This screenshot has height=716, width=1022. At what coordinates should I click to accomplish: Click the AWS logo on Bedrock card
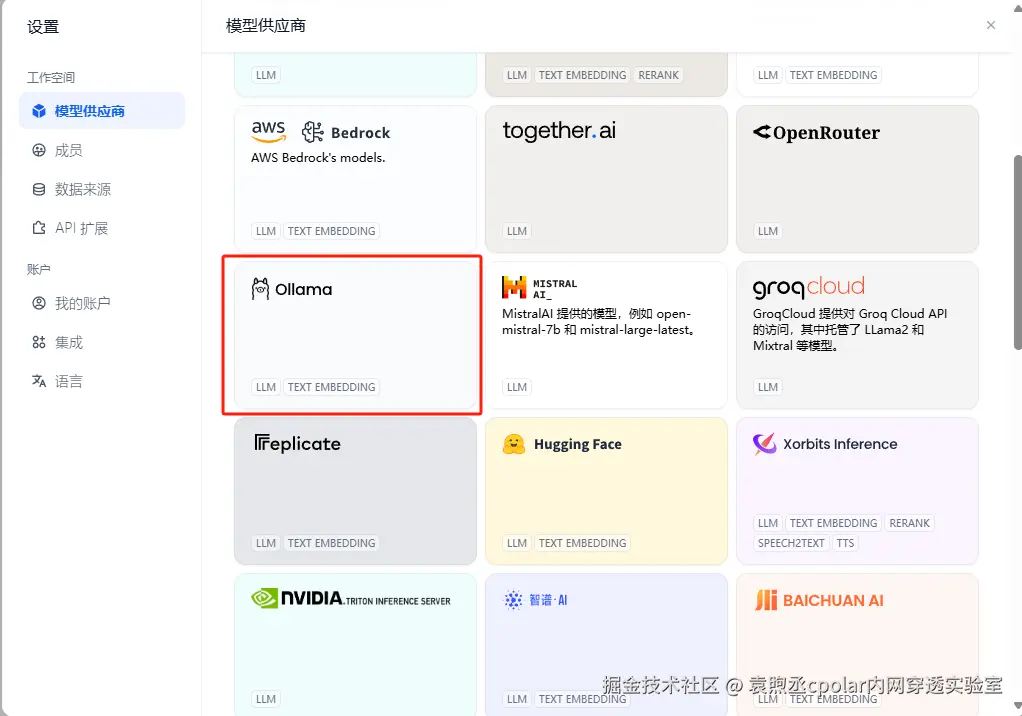pyautogui.click(x=269, y=132)
